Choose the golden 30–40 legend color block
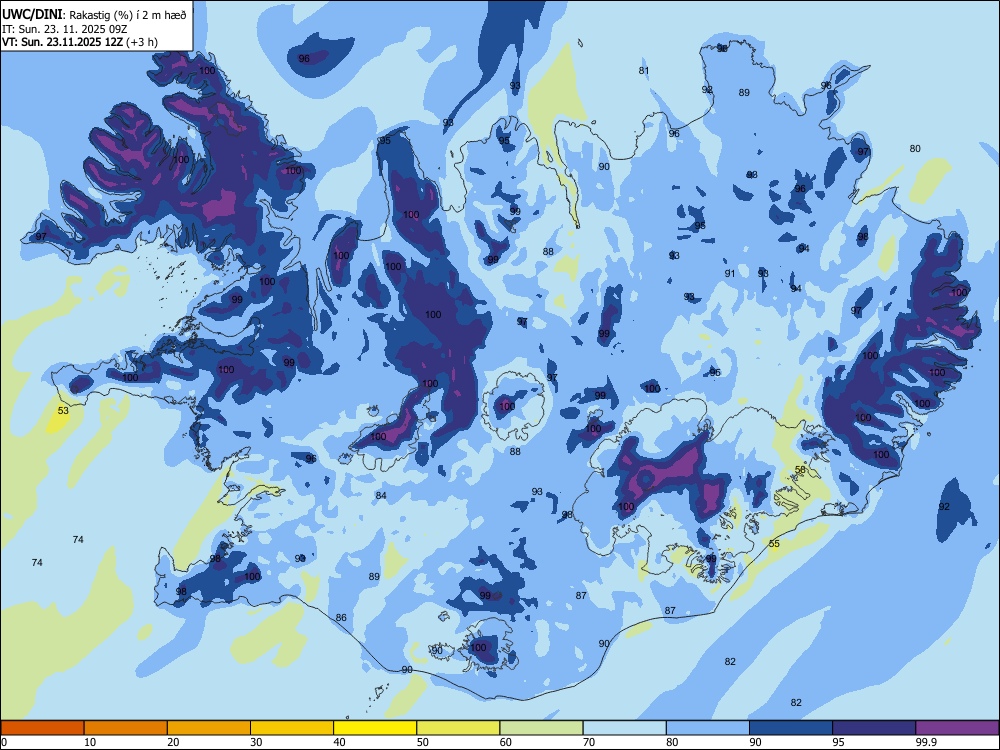Viewport: 1000px width, 750px height. coord(292,728)
